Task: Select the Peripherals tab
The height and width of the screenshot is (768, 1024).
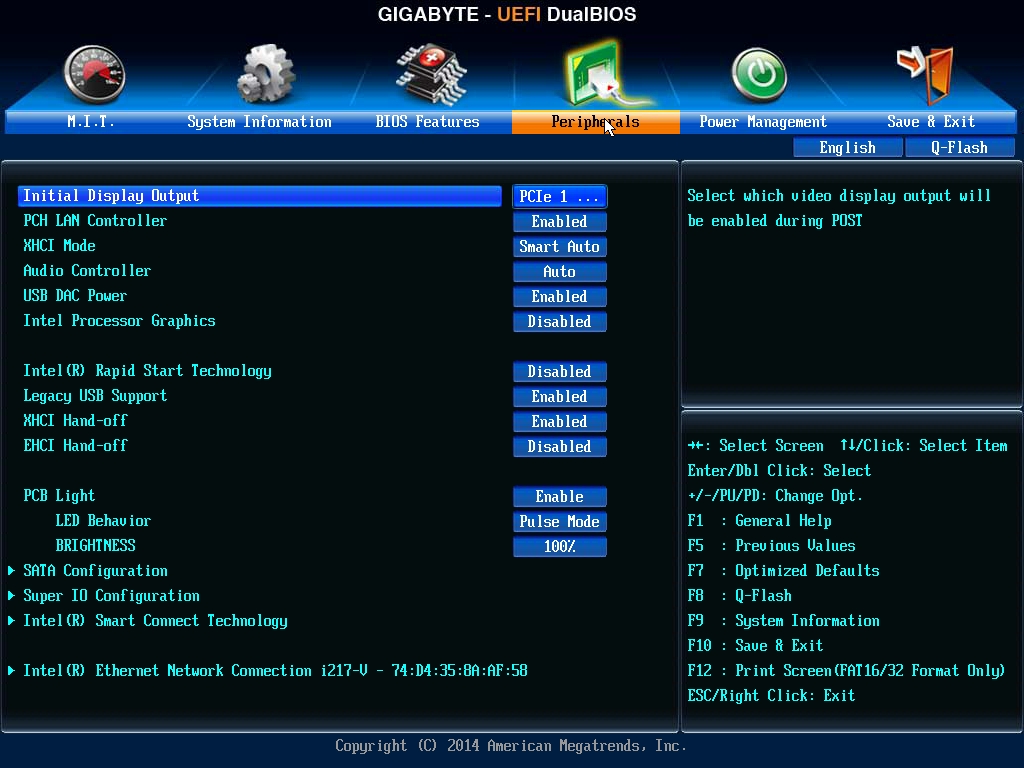Action: [596, 121]
